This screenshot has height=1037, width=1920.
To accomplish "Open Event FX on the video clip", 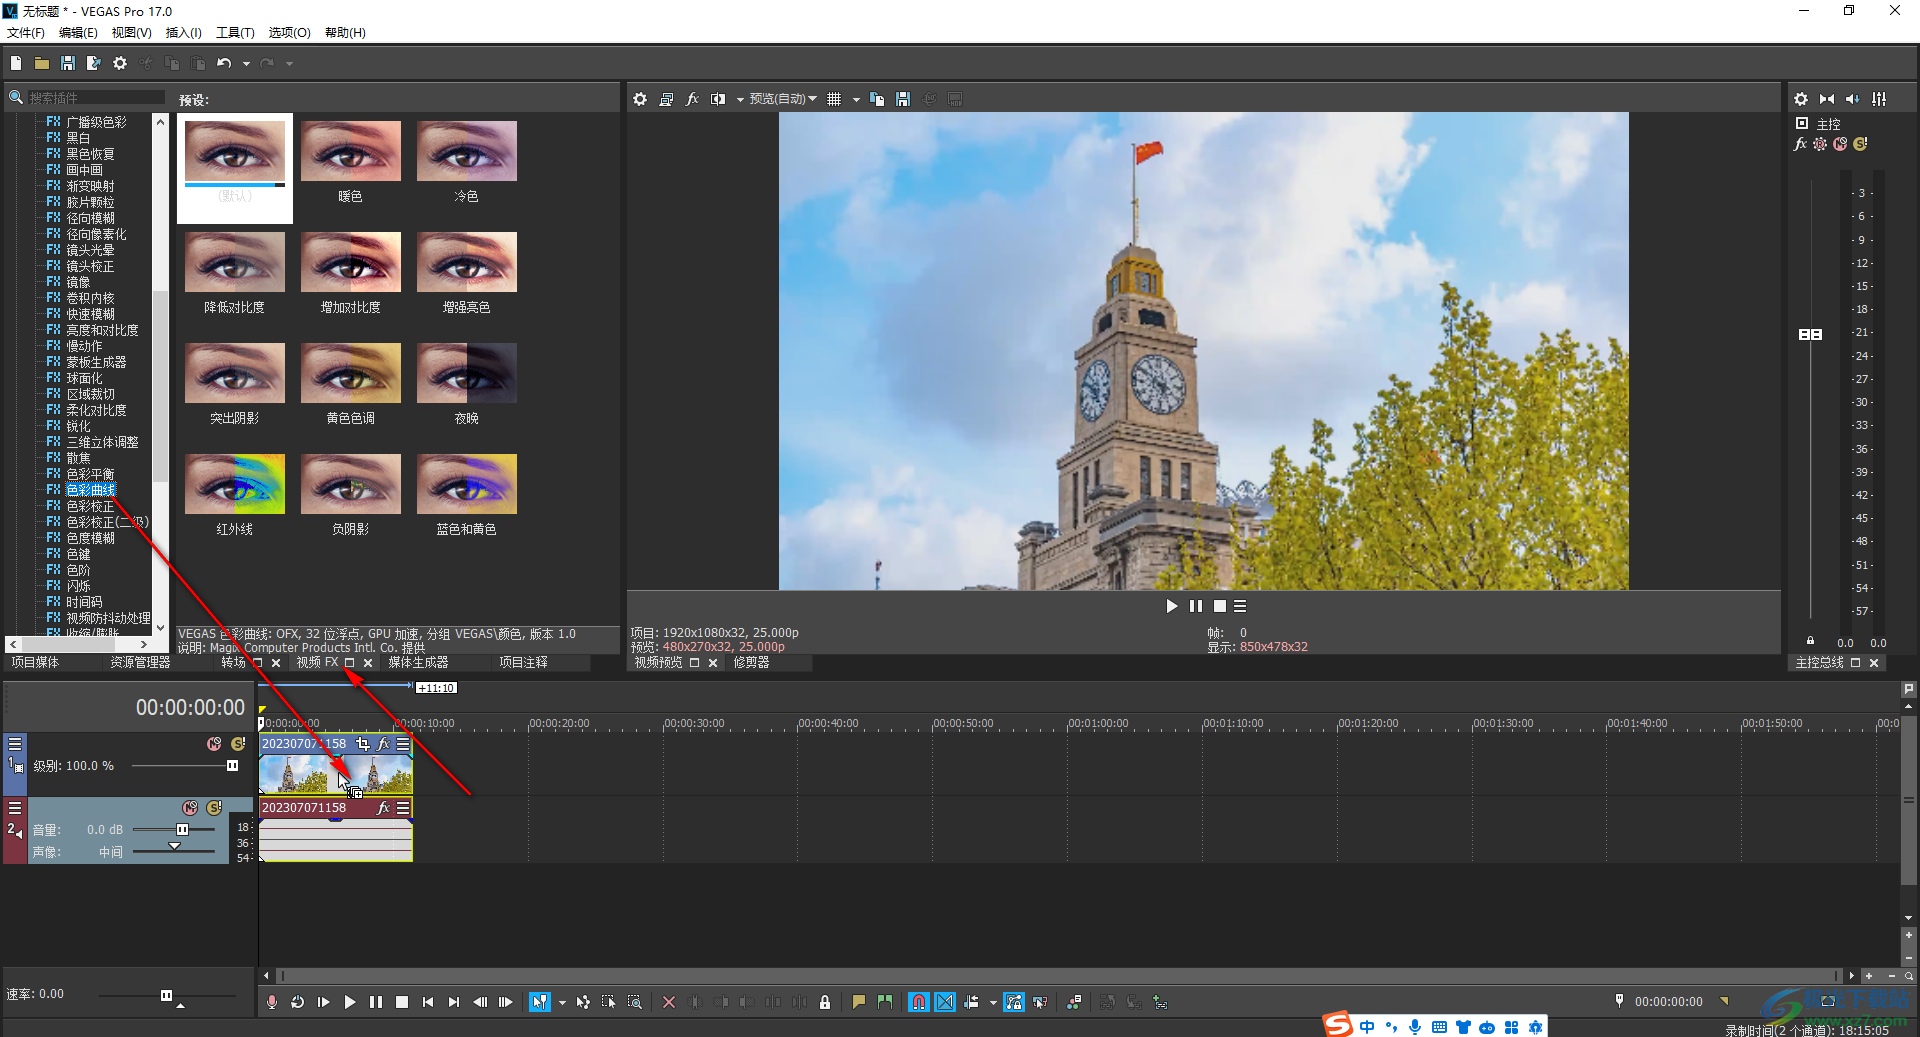I will (x=383, y=744).
